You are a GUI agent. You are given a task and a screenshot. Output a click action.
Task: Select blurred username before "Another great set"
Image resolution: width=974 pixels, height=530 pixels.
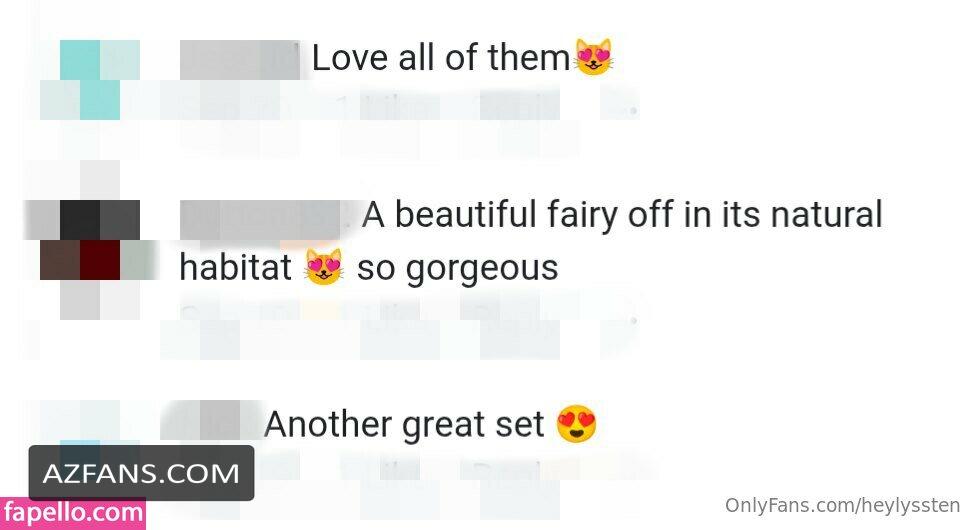(x=211, y=420)
